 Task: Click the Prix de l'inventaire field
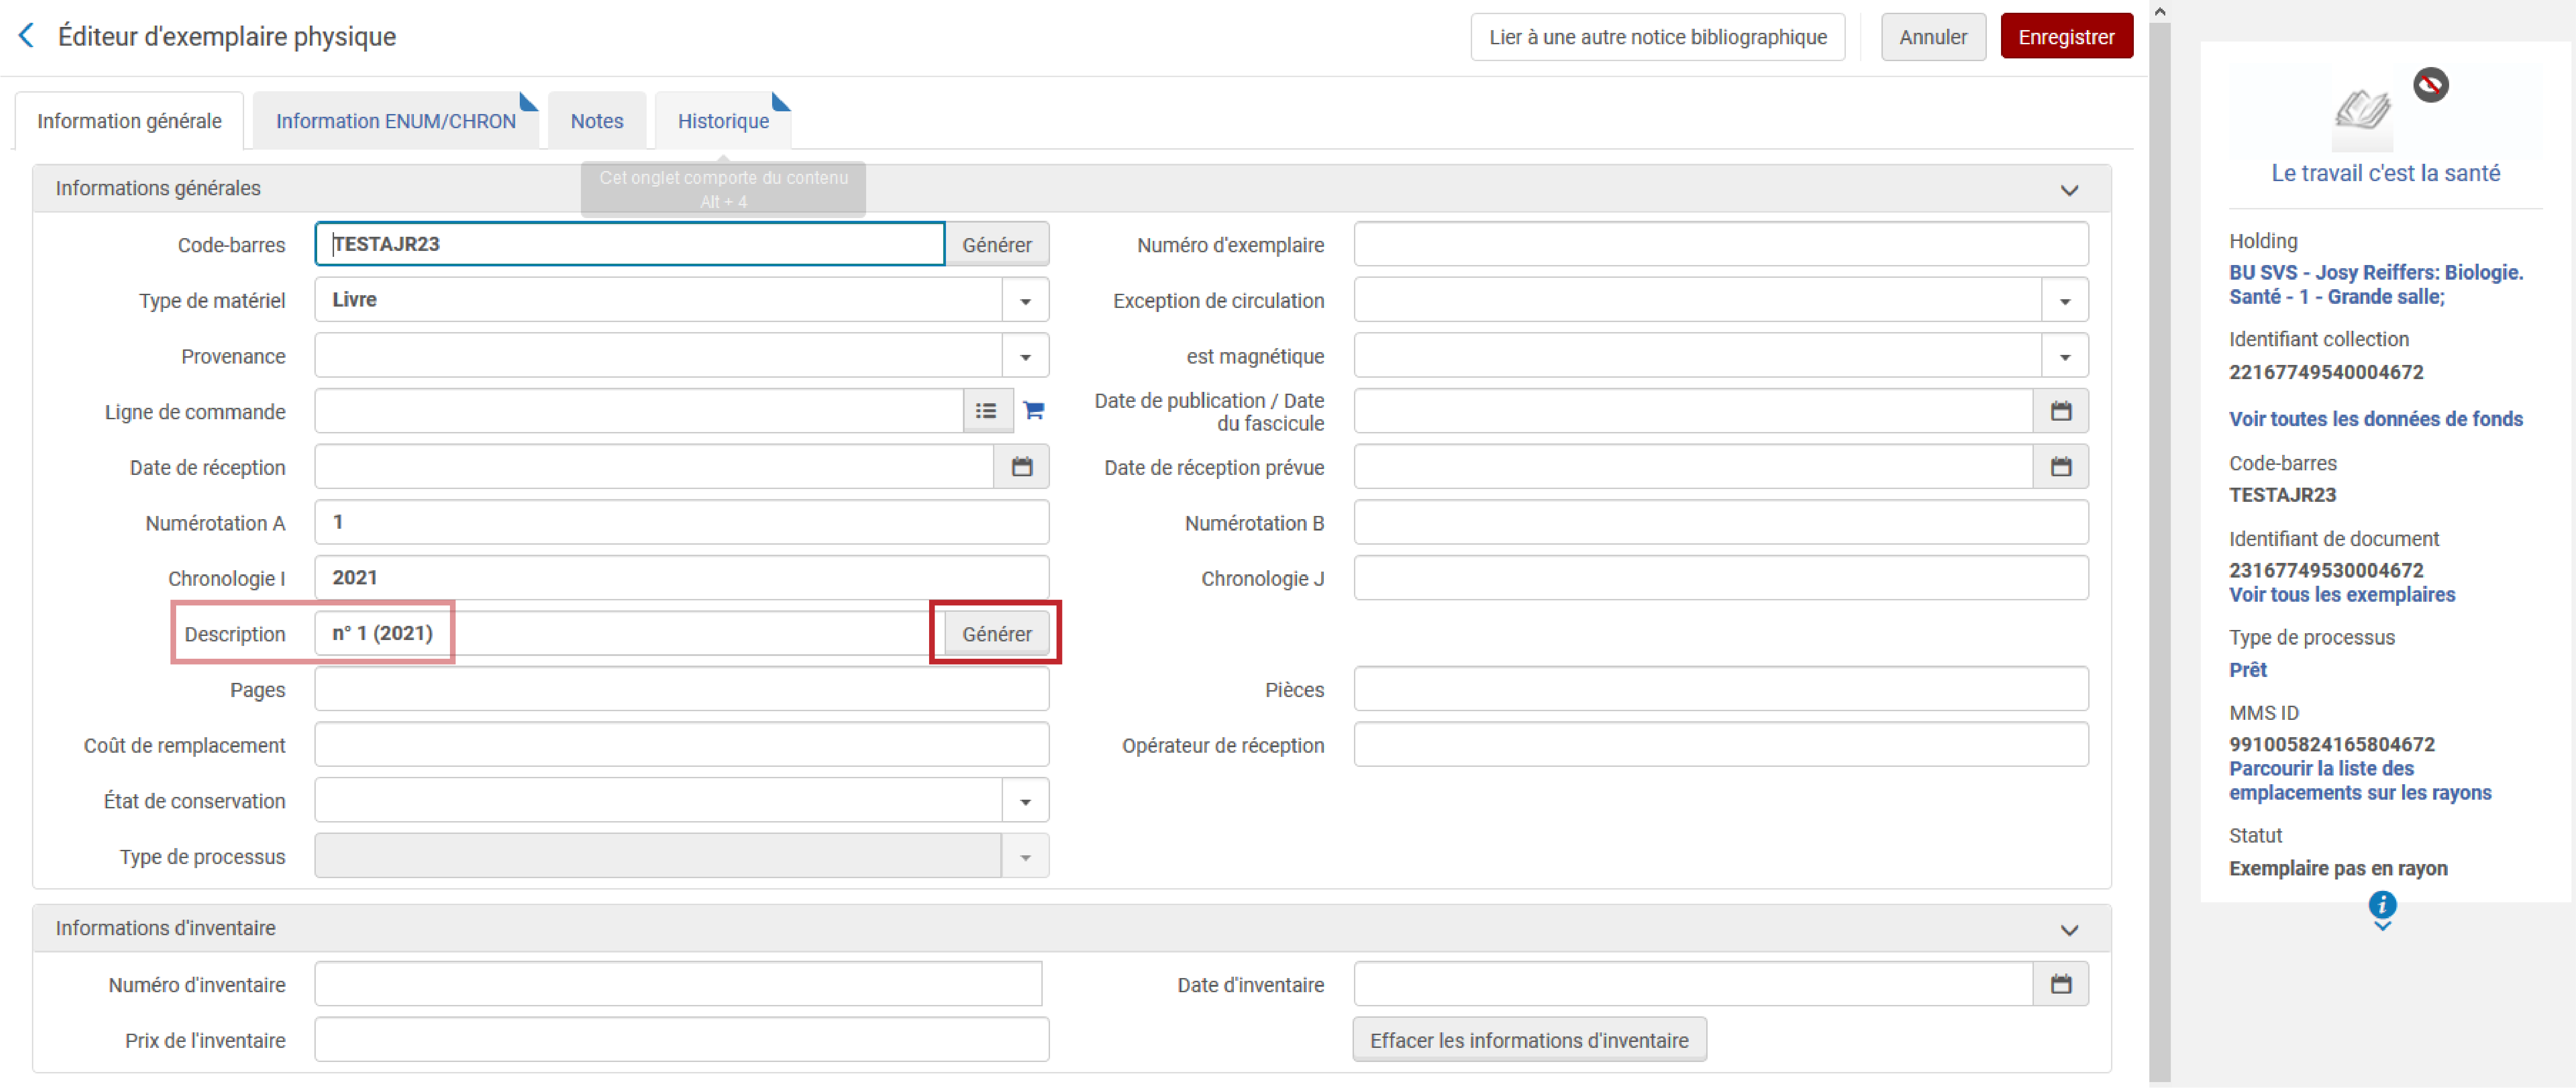682,1040
